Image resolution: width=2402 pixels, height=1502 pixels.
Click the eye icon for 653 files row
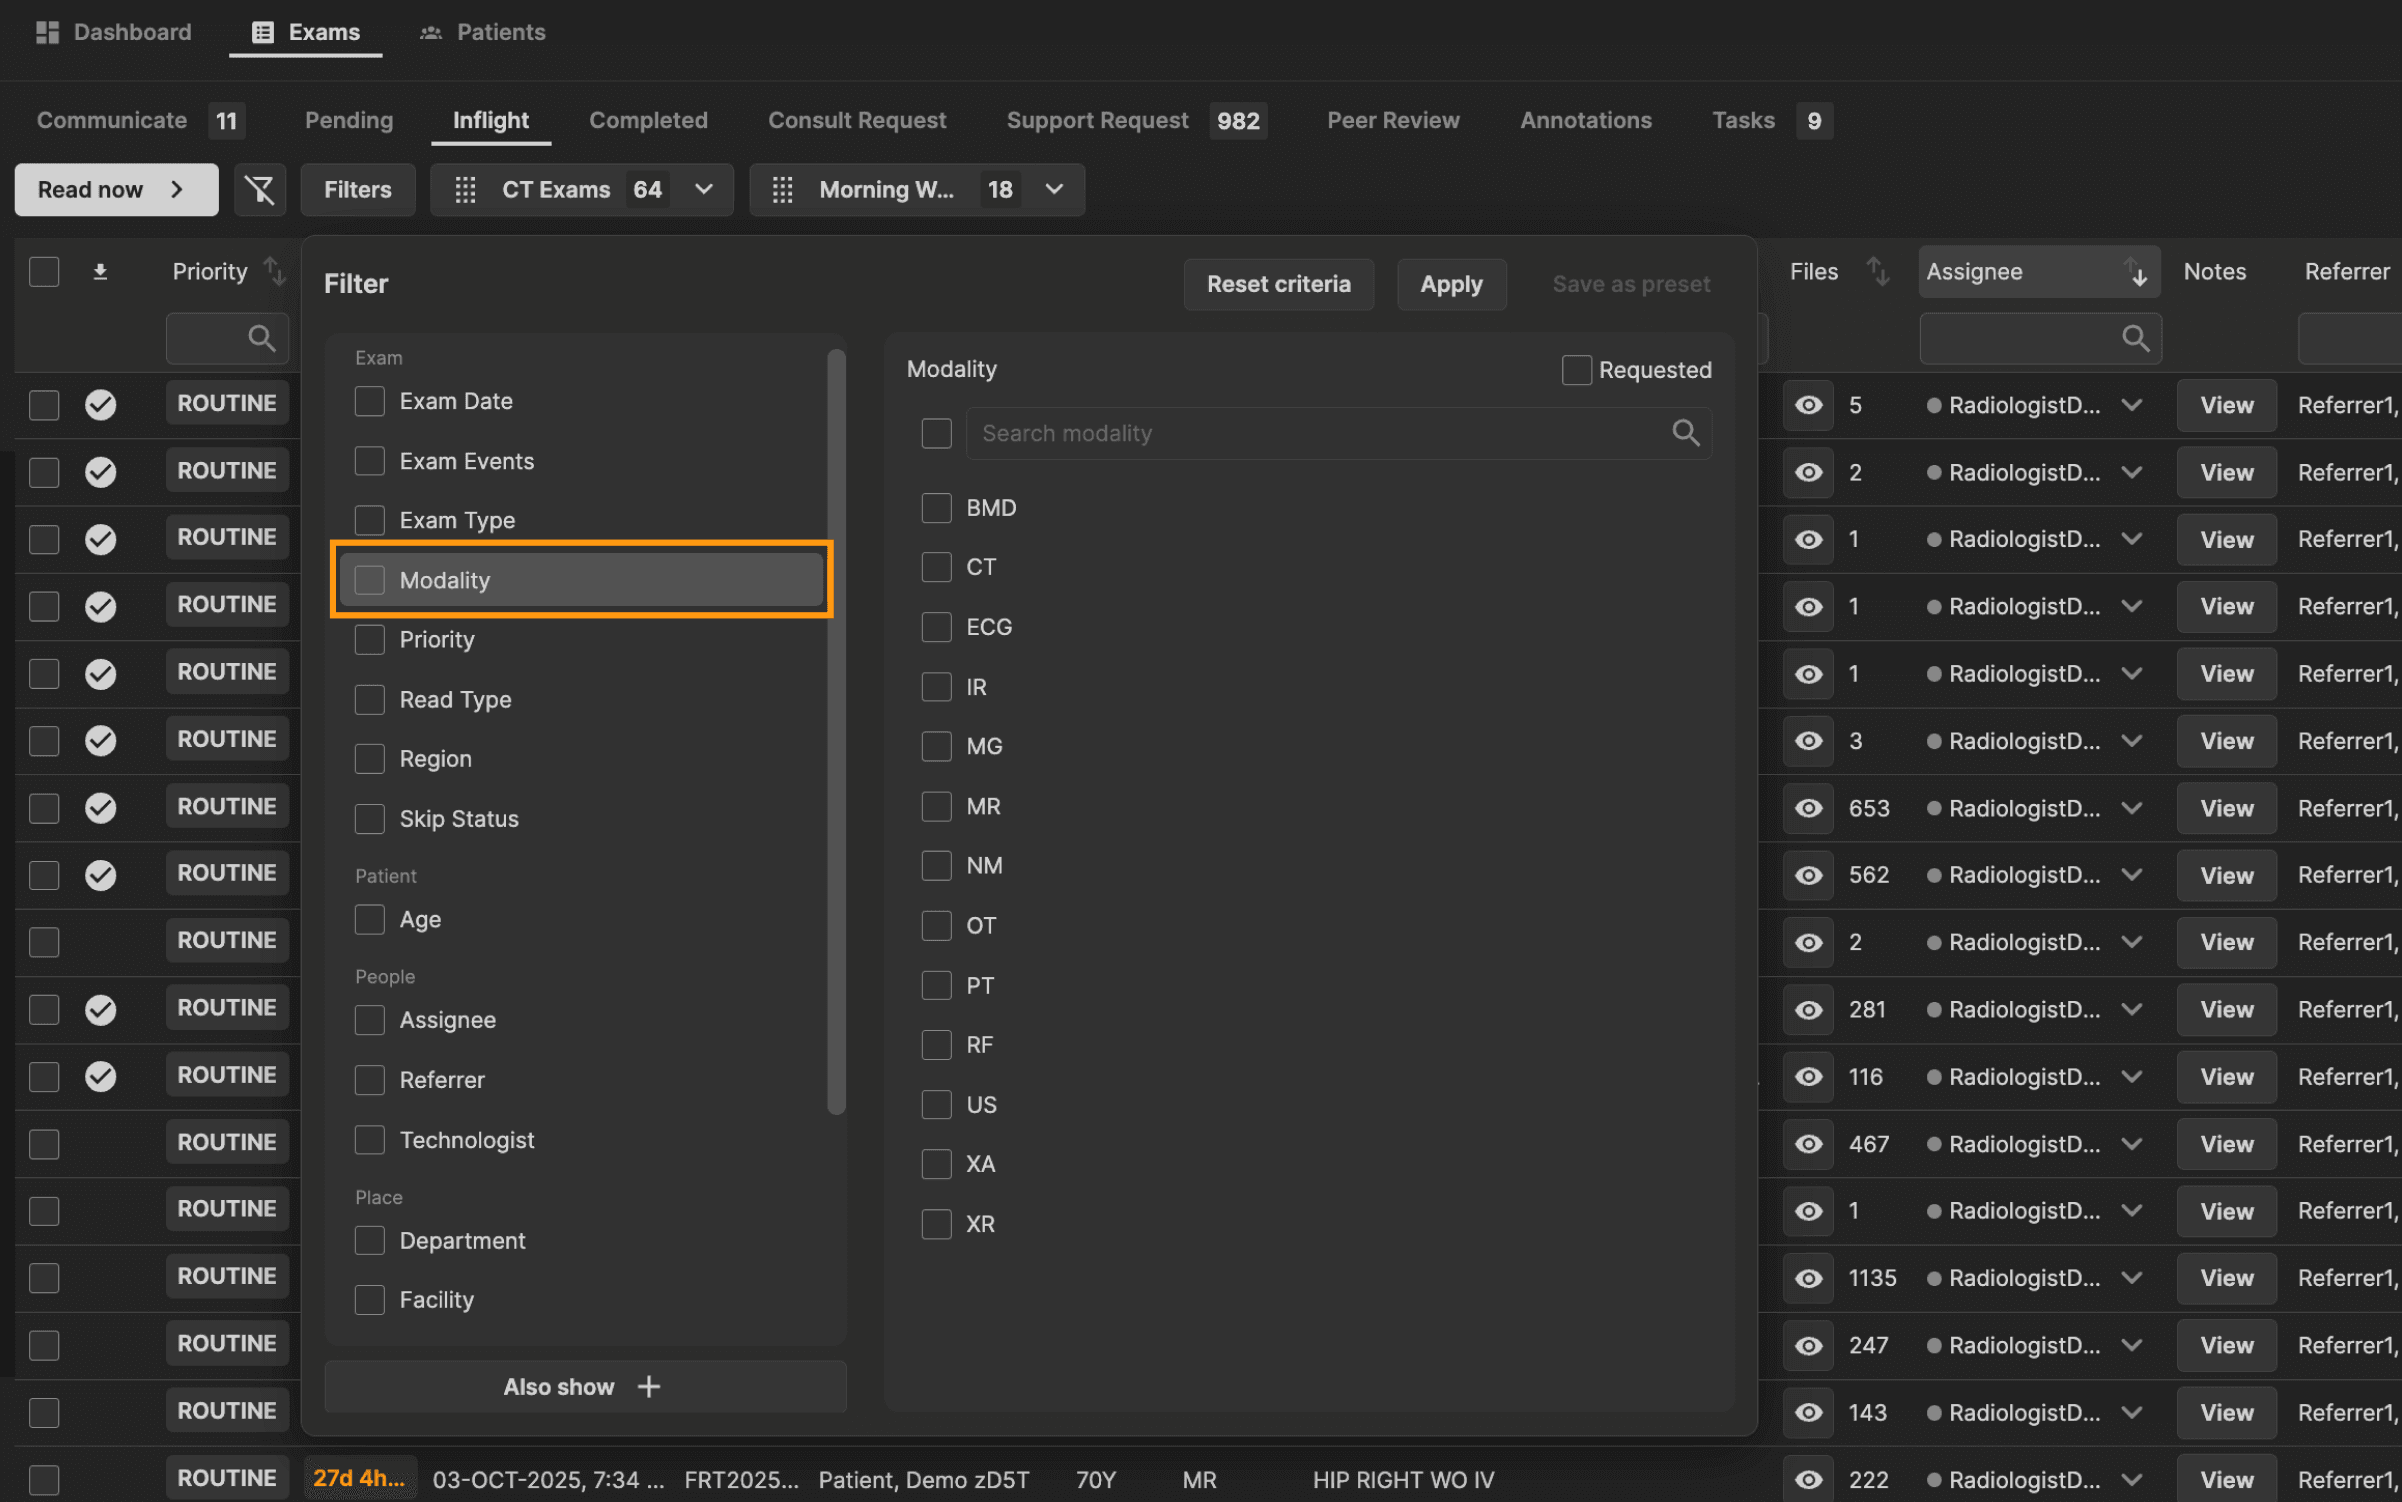click(1808, 808)
